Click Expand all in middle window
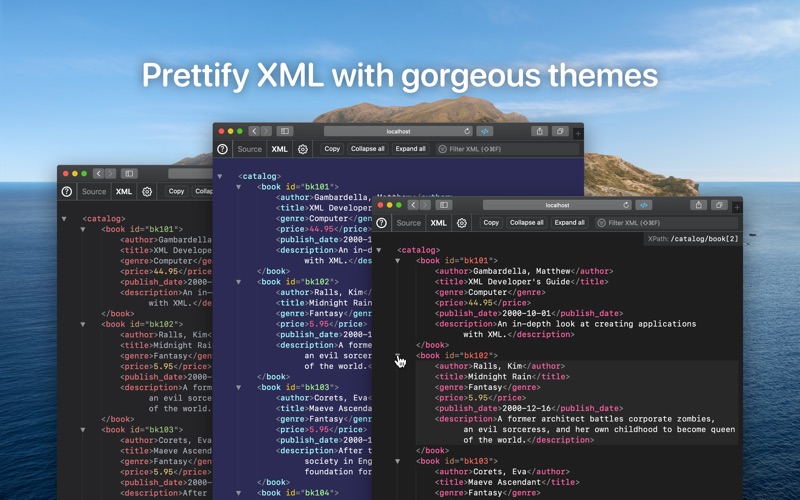The height and width of the screenshot is (500, 800). point(410,148)
